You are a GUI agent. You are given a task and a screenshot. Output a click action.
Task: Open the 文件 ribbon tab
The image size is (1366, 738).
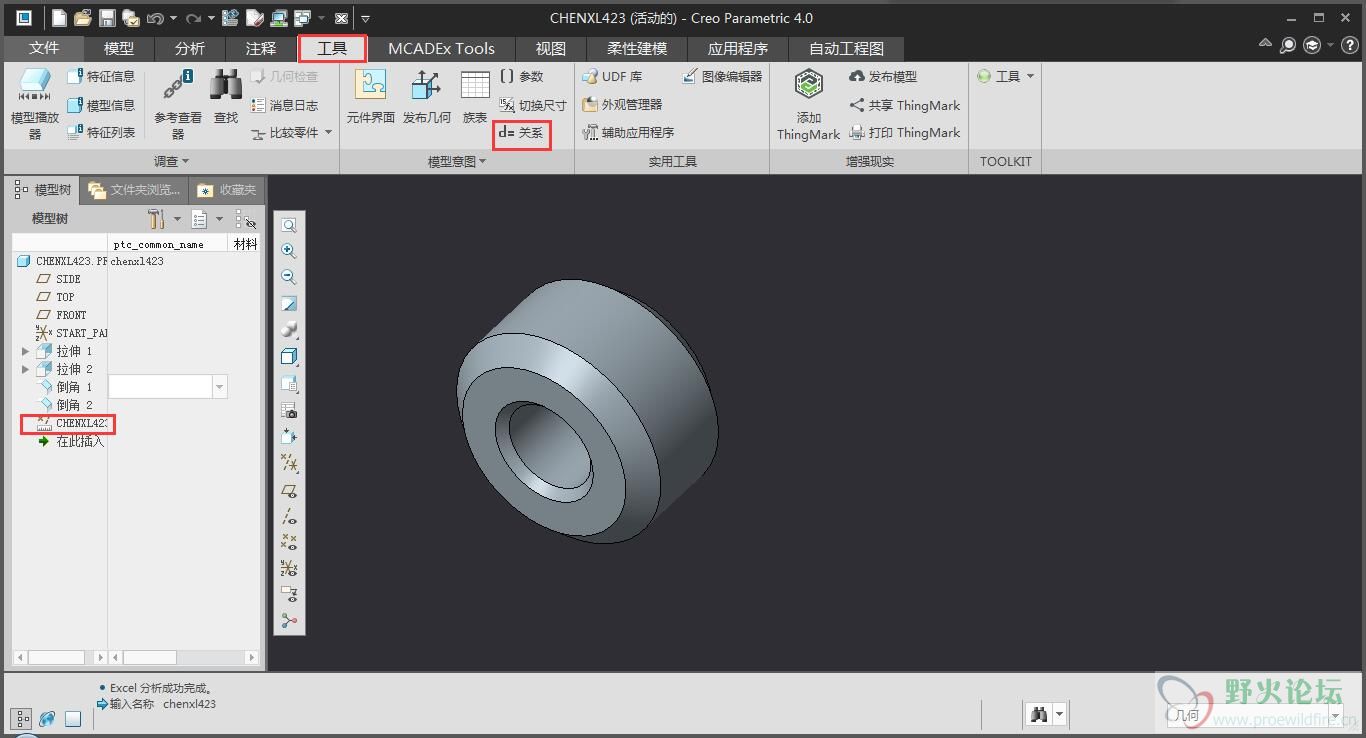tap(44, 48)
